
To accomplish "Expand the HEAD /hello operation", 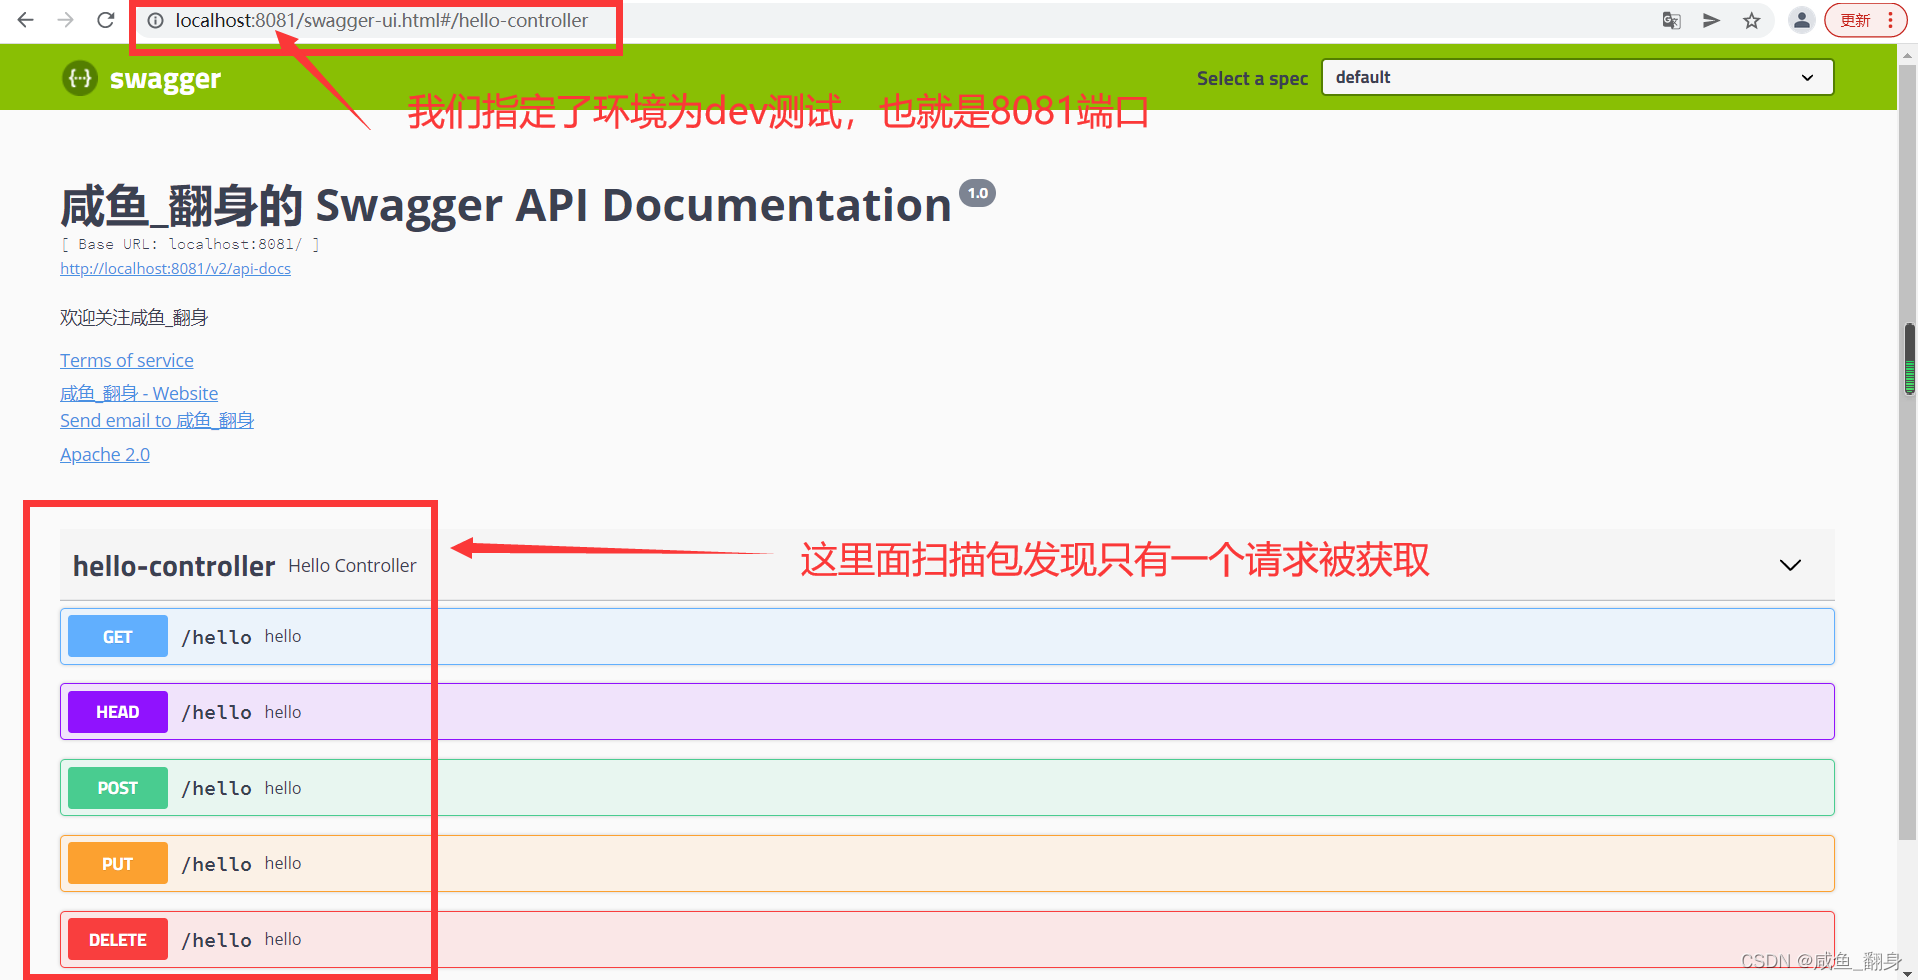I will click(947, 712).
